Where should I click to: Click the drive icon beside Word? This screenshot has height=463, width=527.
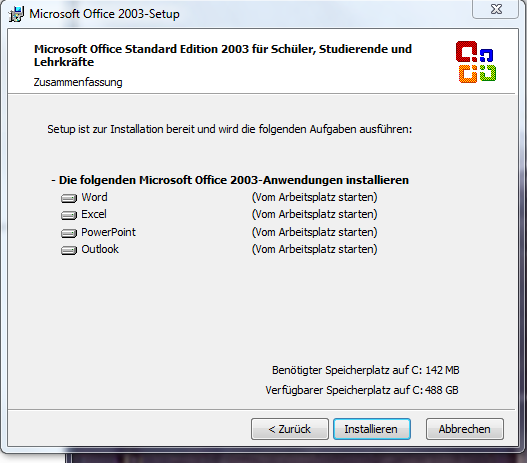(x=69, y=198)
